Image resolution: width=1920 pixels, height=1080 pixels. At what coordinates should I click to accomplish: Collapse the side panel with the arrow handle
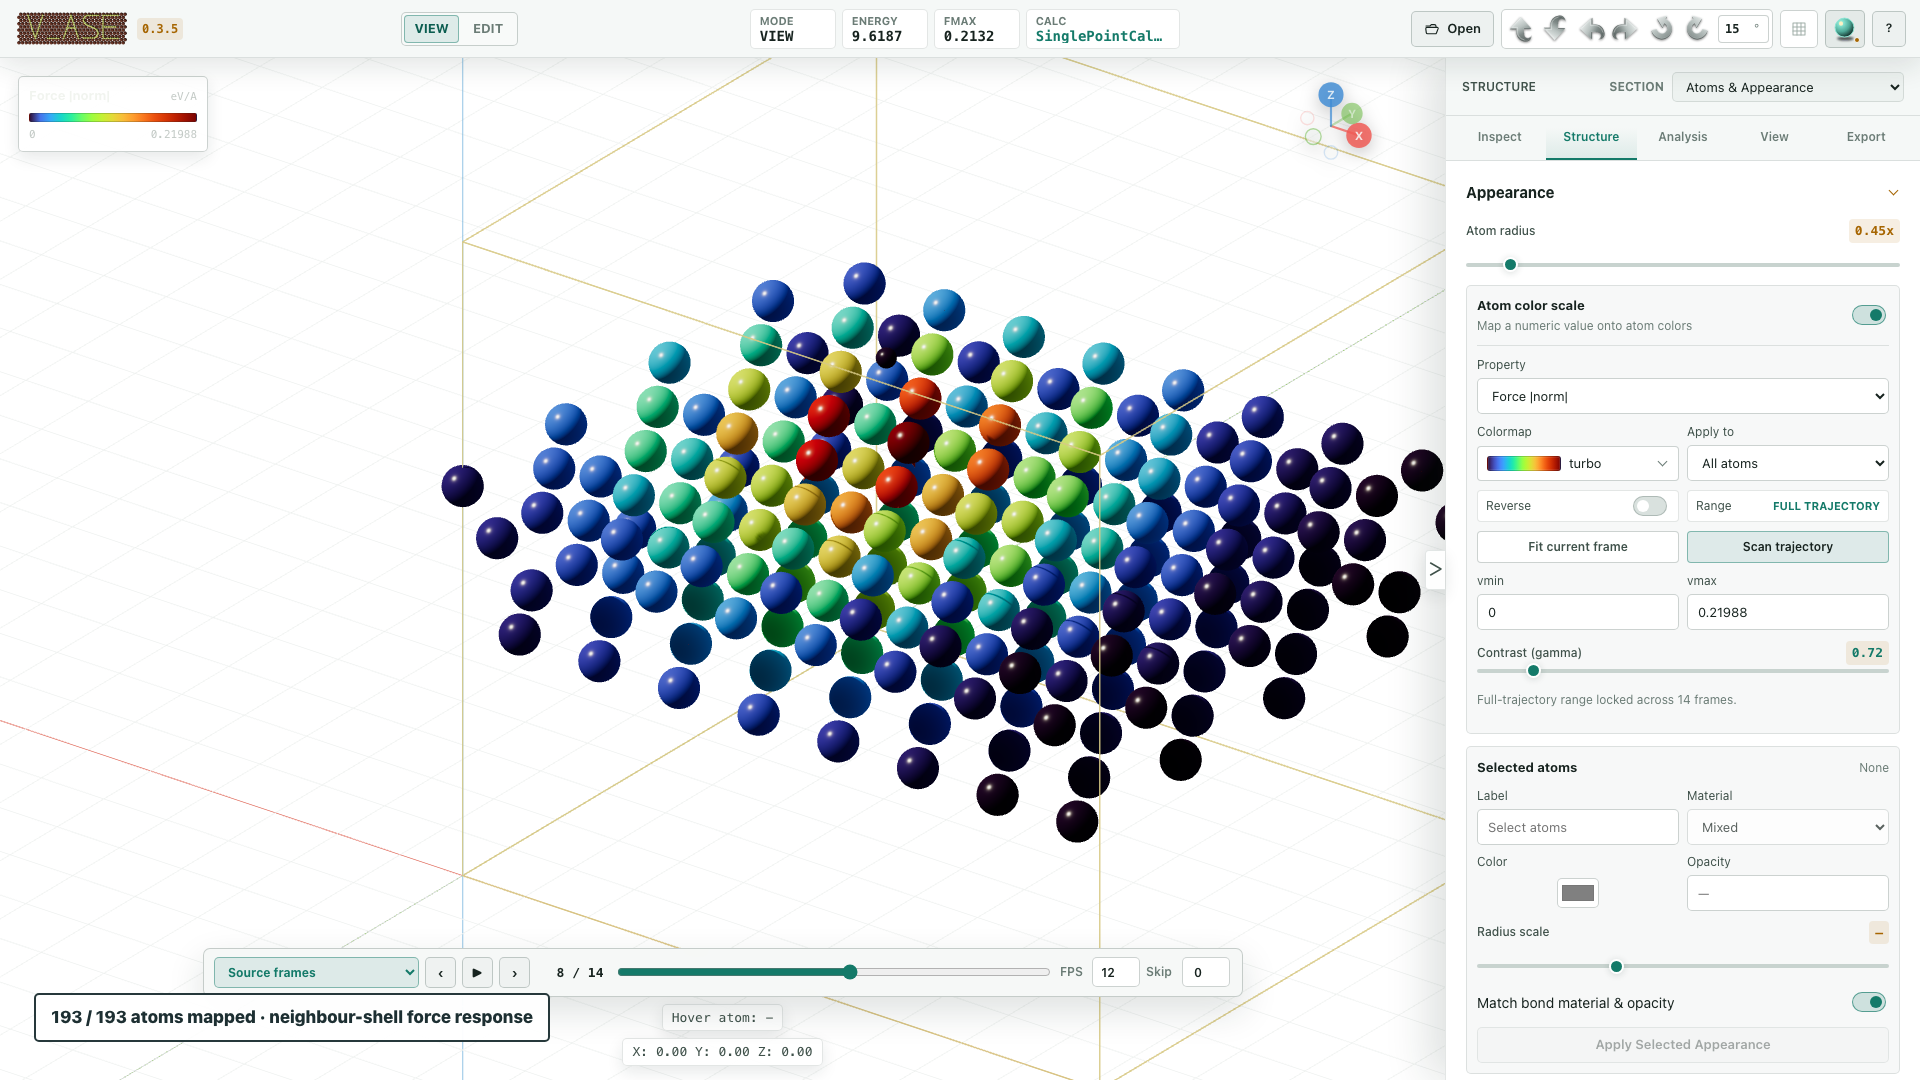point(1435,569)
